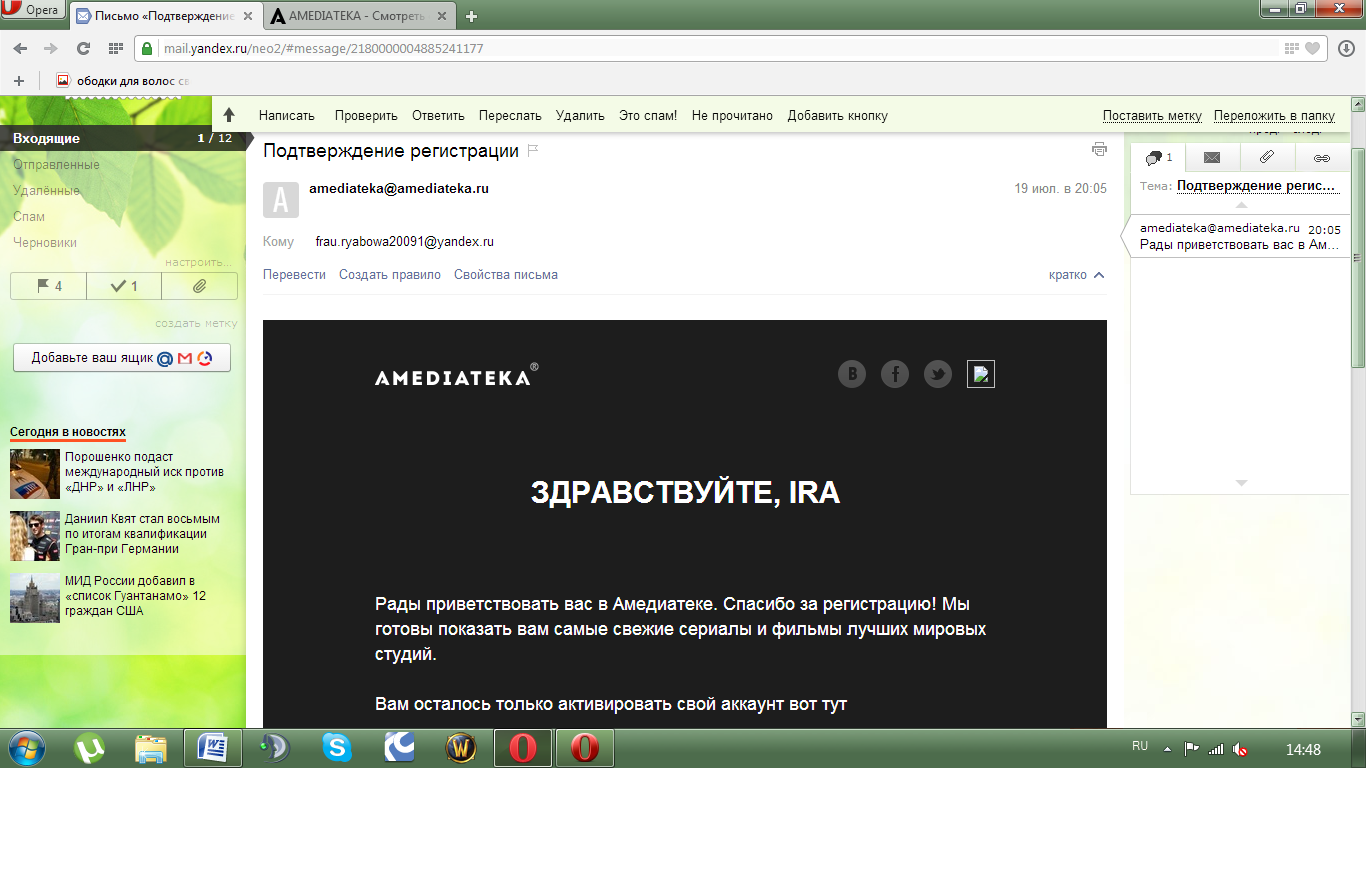This screenshot has width=1366, height=887.
Task: Filter unread messages (checkmark 1)
Action: (124, 286)
